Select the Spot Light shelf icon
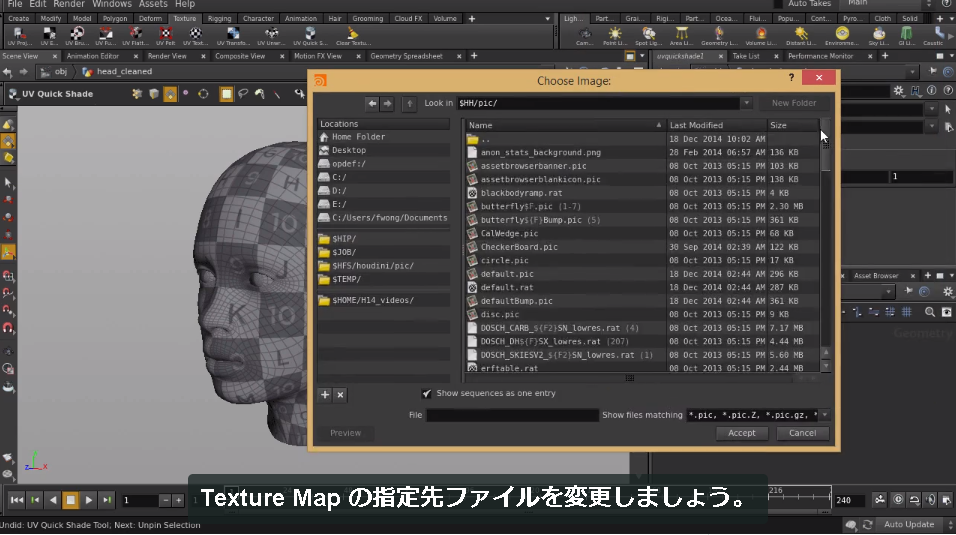Viewport: 956px width, 535px height. click(649, 35)
